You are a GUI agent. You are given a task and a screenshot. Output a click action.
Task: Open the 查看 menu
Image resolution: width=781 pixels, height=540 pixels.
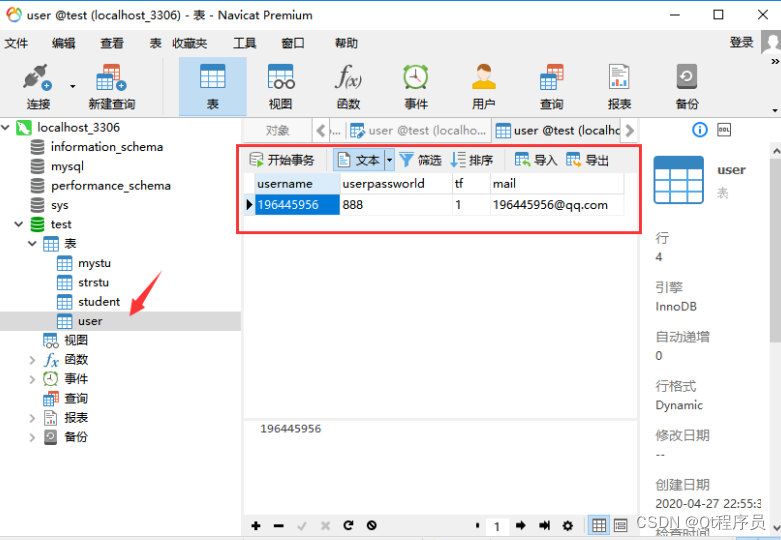pyautogui.click(x=112, y=43)
